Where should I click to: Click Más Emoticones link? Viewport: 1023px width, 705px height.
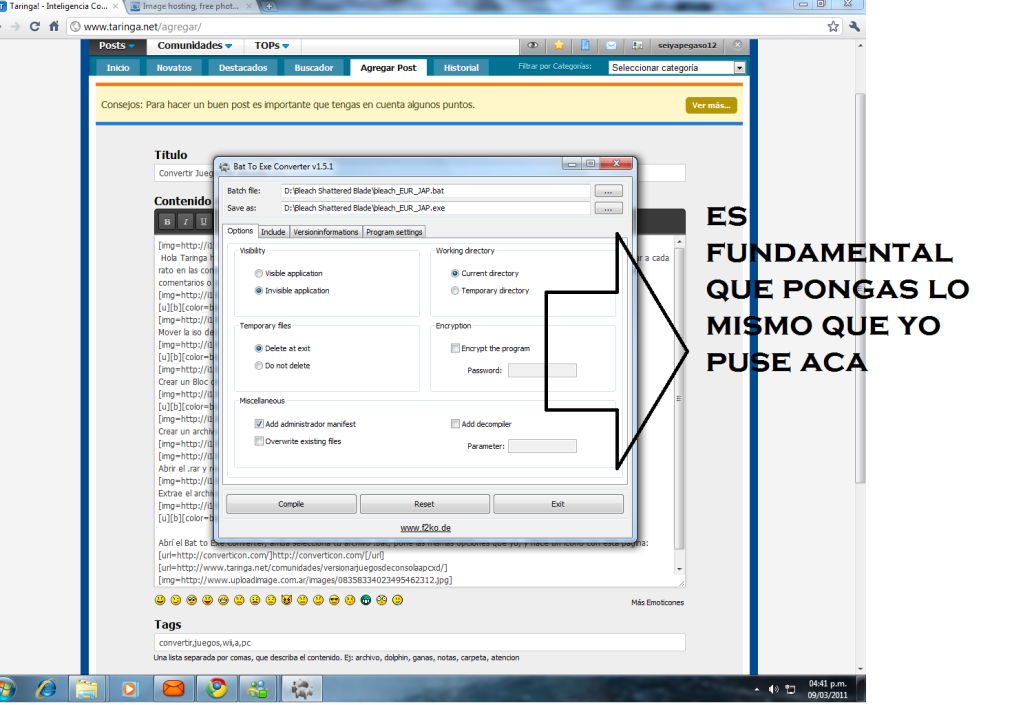pyautogui.click(x=657, y=603)
